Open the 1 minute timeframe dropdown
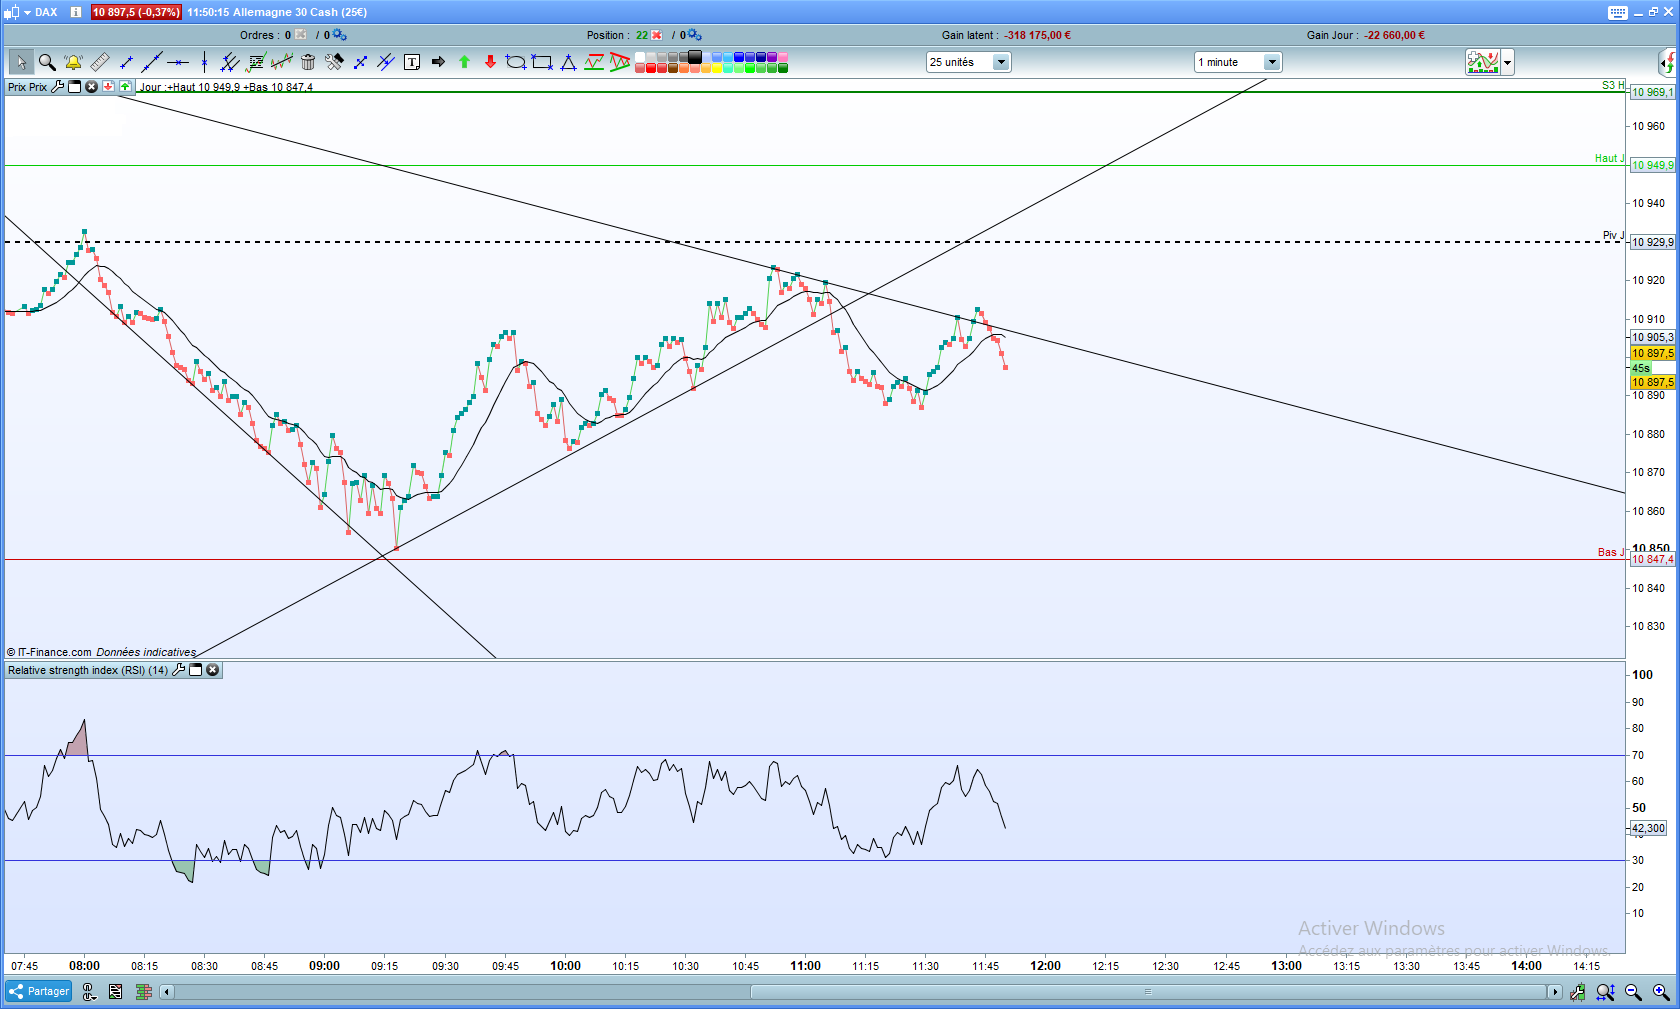This screenshot has height=1009, width=1680. 1238,62
